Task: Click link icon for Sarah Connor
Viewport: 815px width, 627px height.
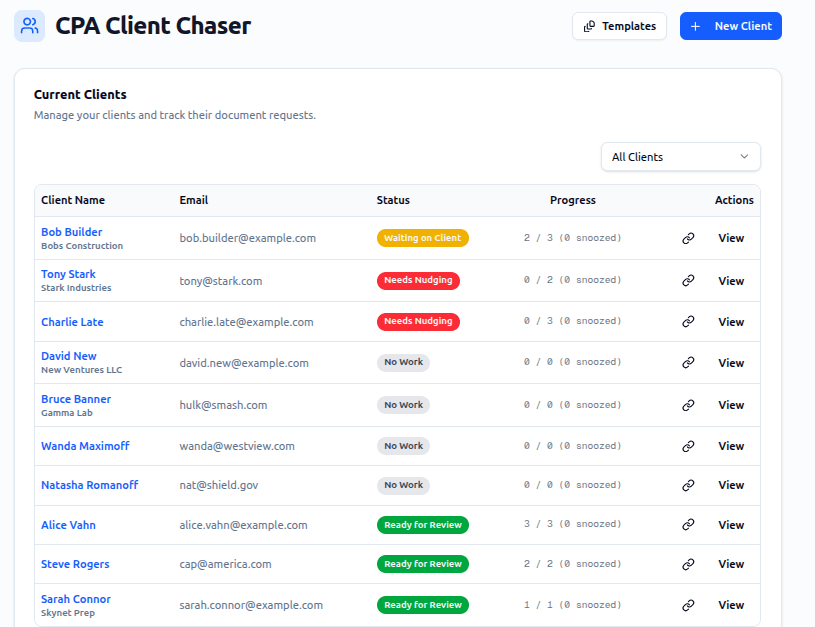Action: tap(688, 605)
